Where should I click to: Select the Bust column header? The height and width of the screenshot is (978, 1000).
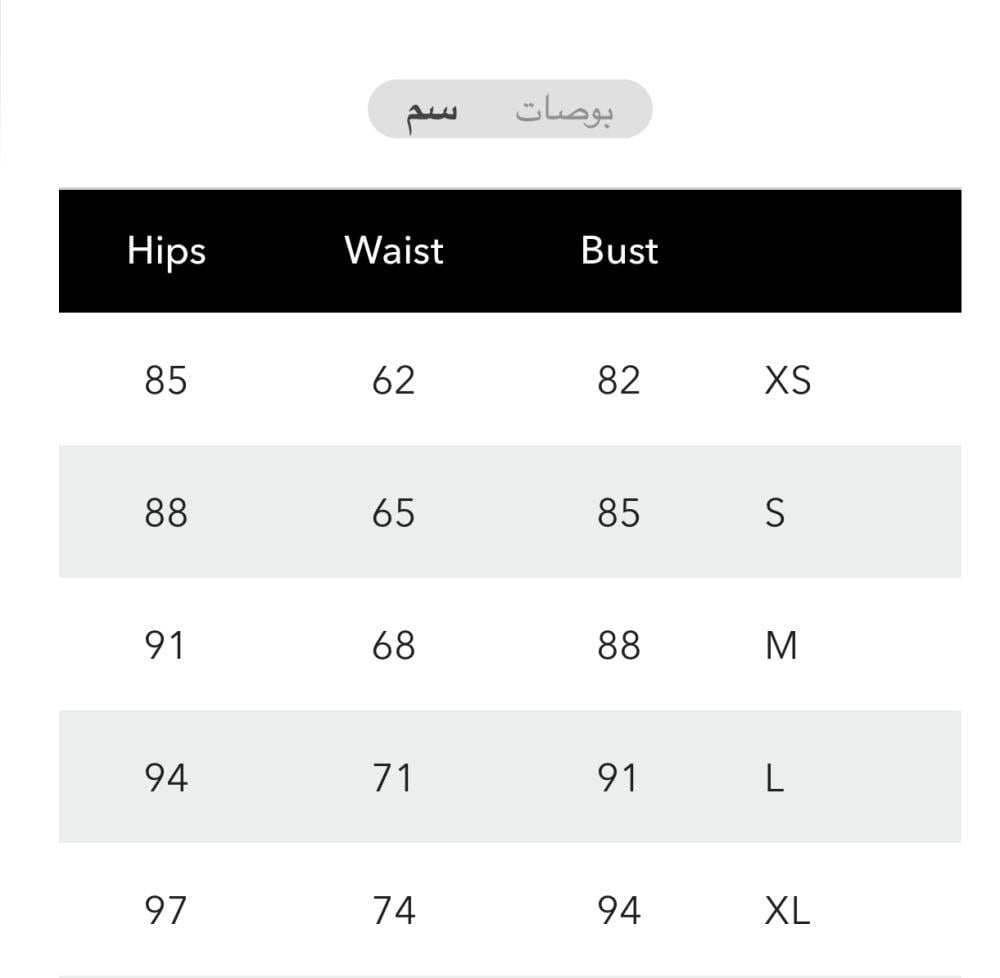point(619,250)
